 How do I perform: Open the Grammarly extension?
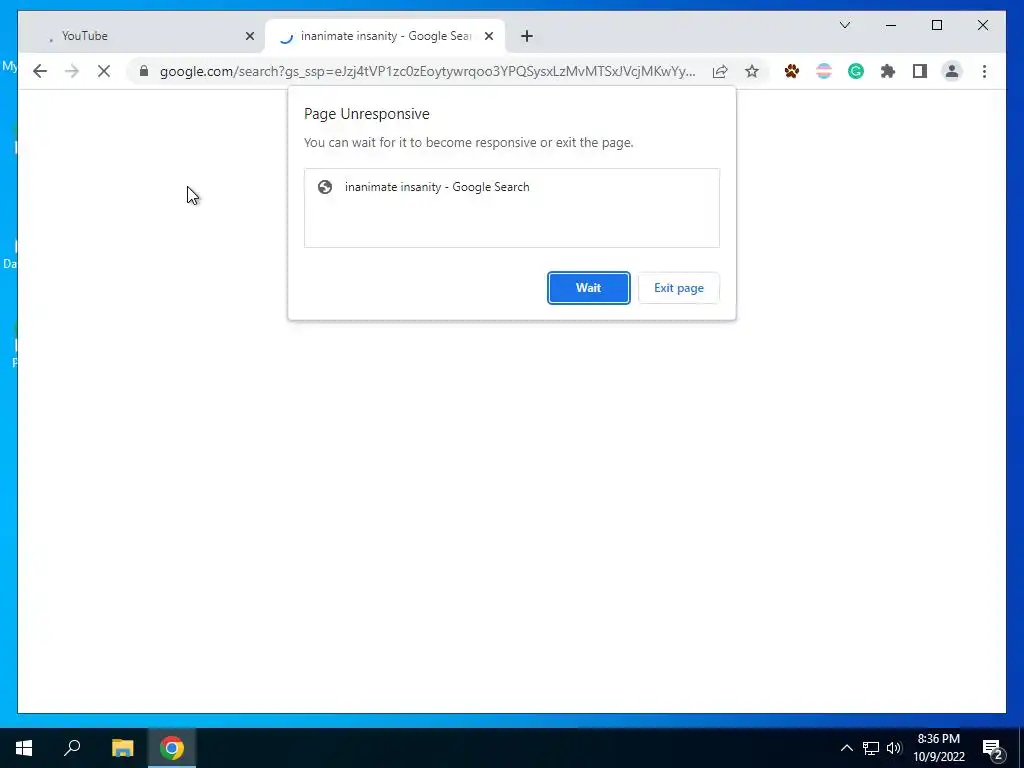coord(856,71)
